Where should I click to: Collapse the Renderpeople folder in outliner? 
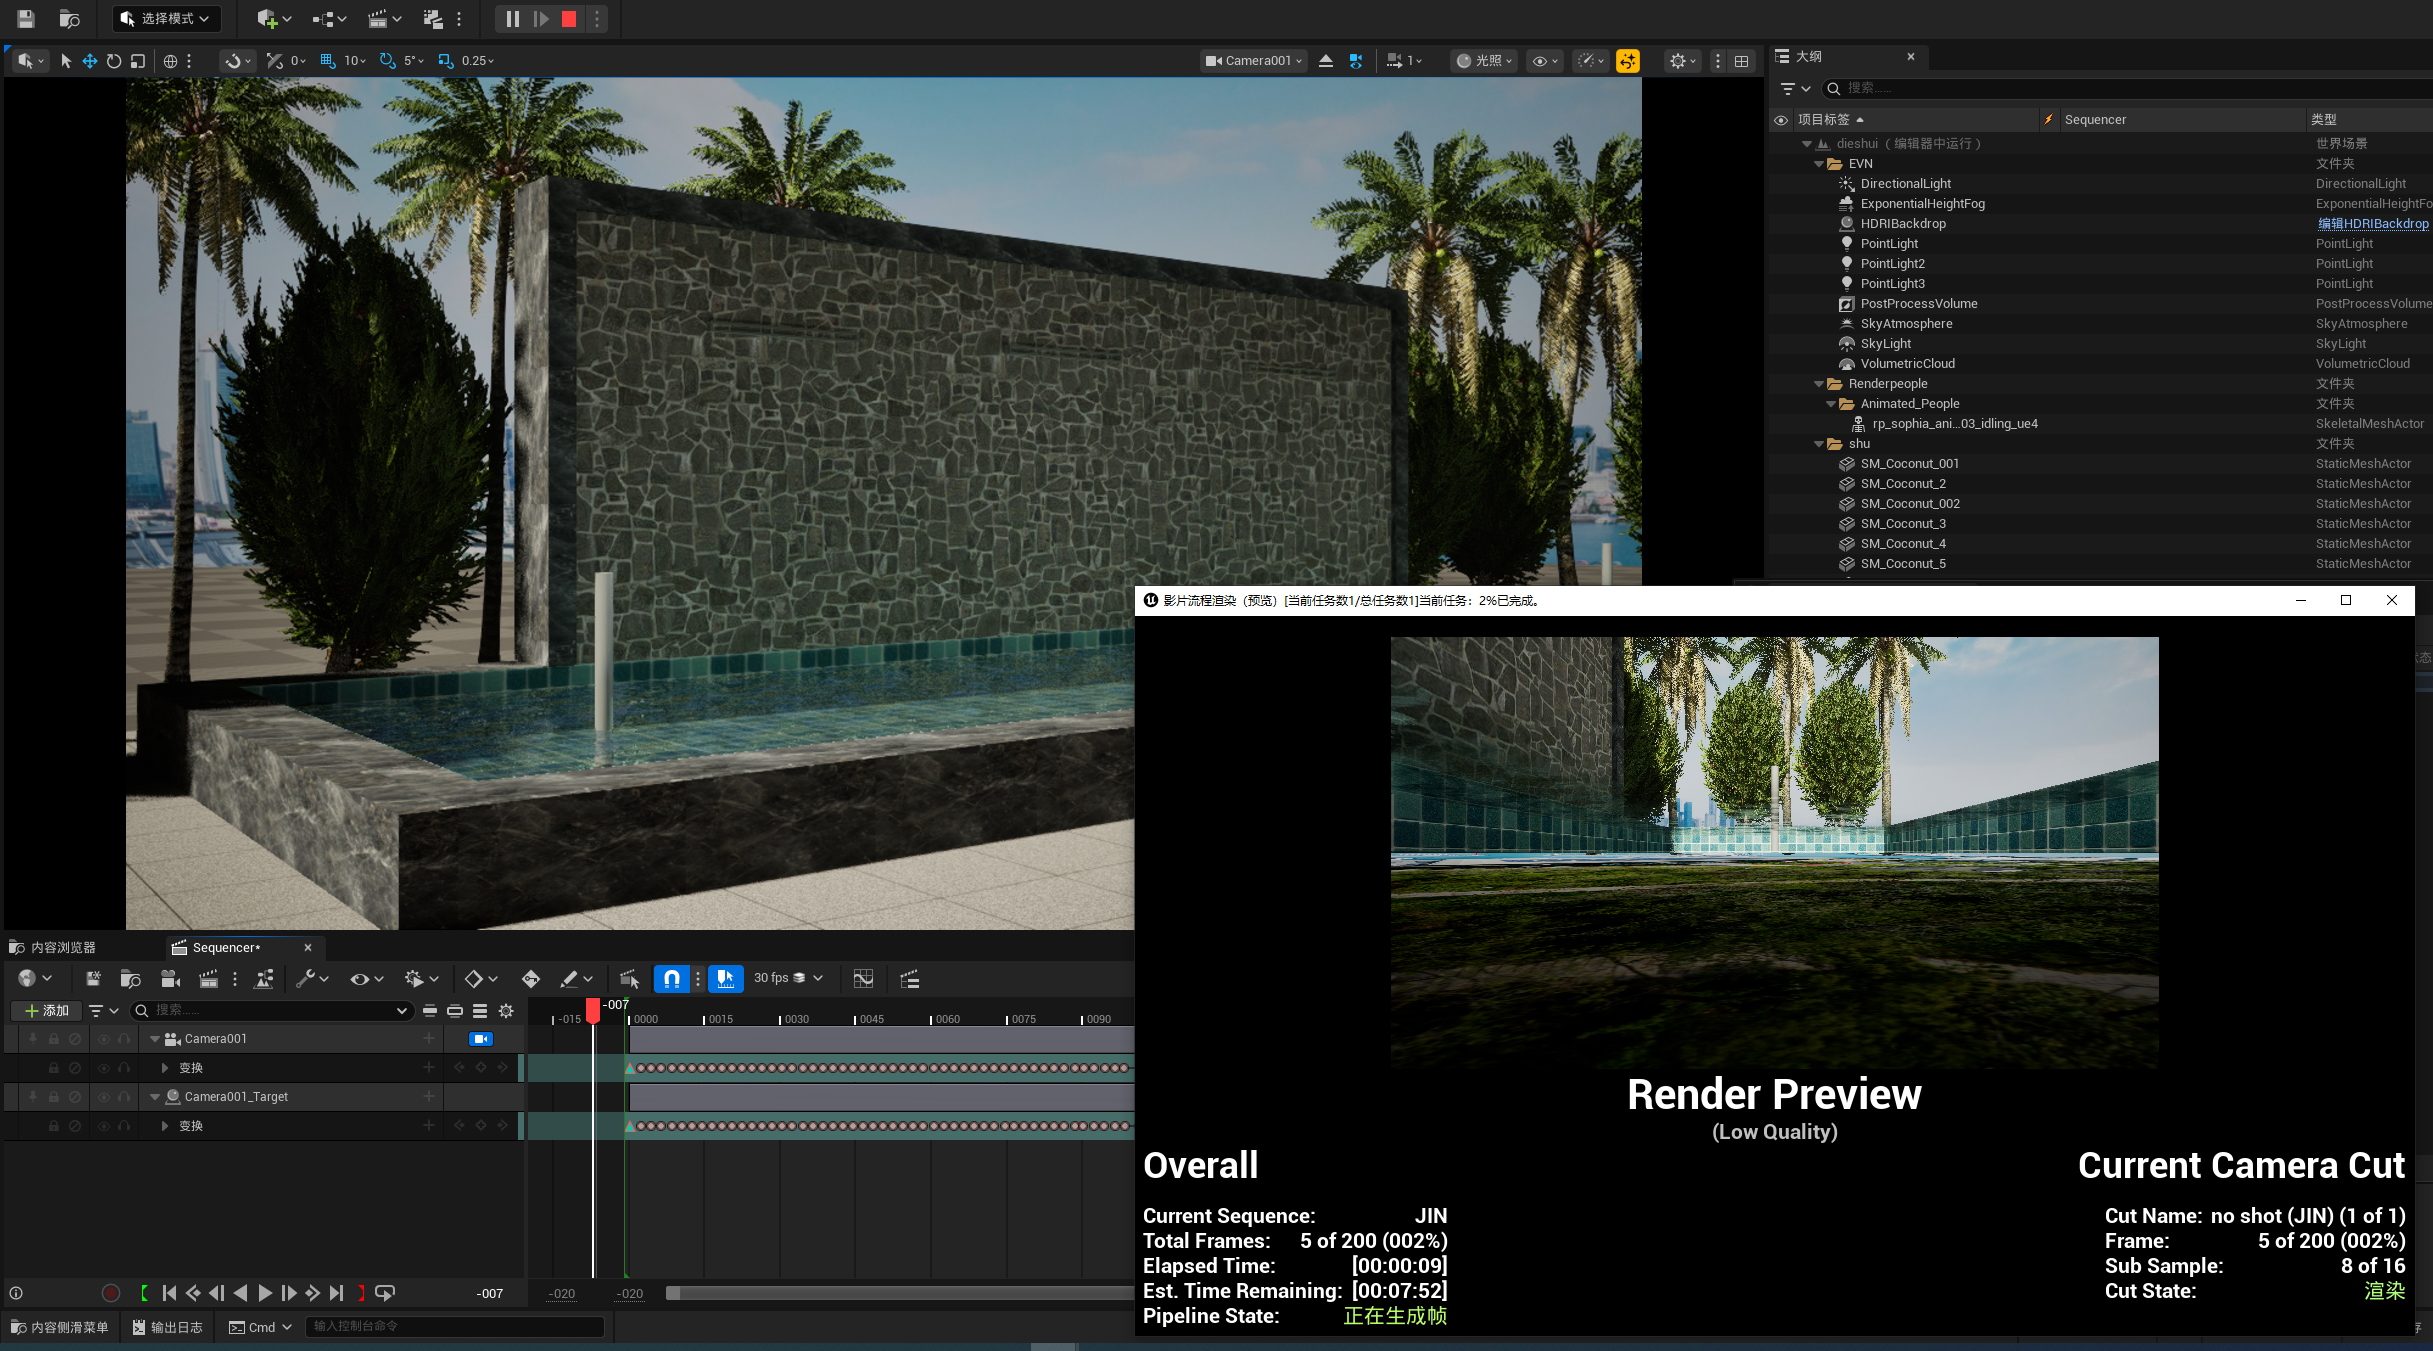point(1819,384)
